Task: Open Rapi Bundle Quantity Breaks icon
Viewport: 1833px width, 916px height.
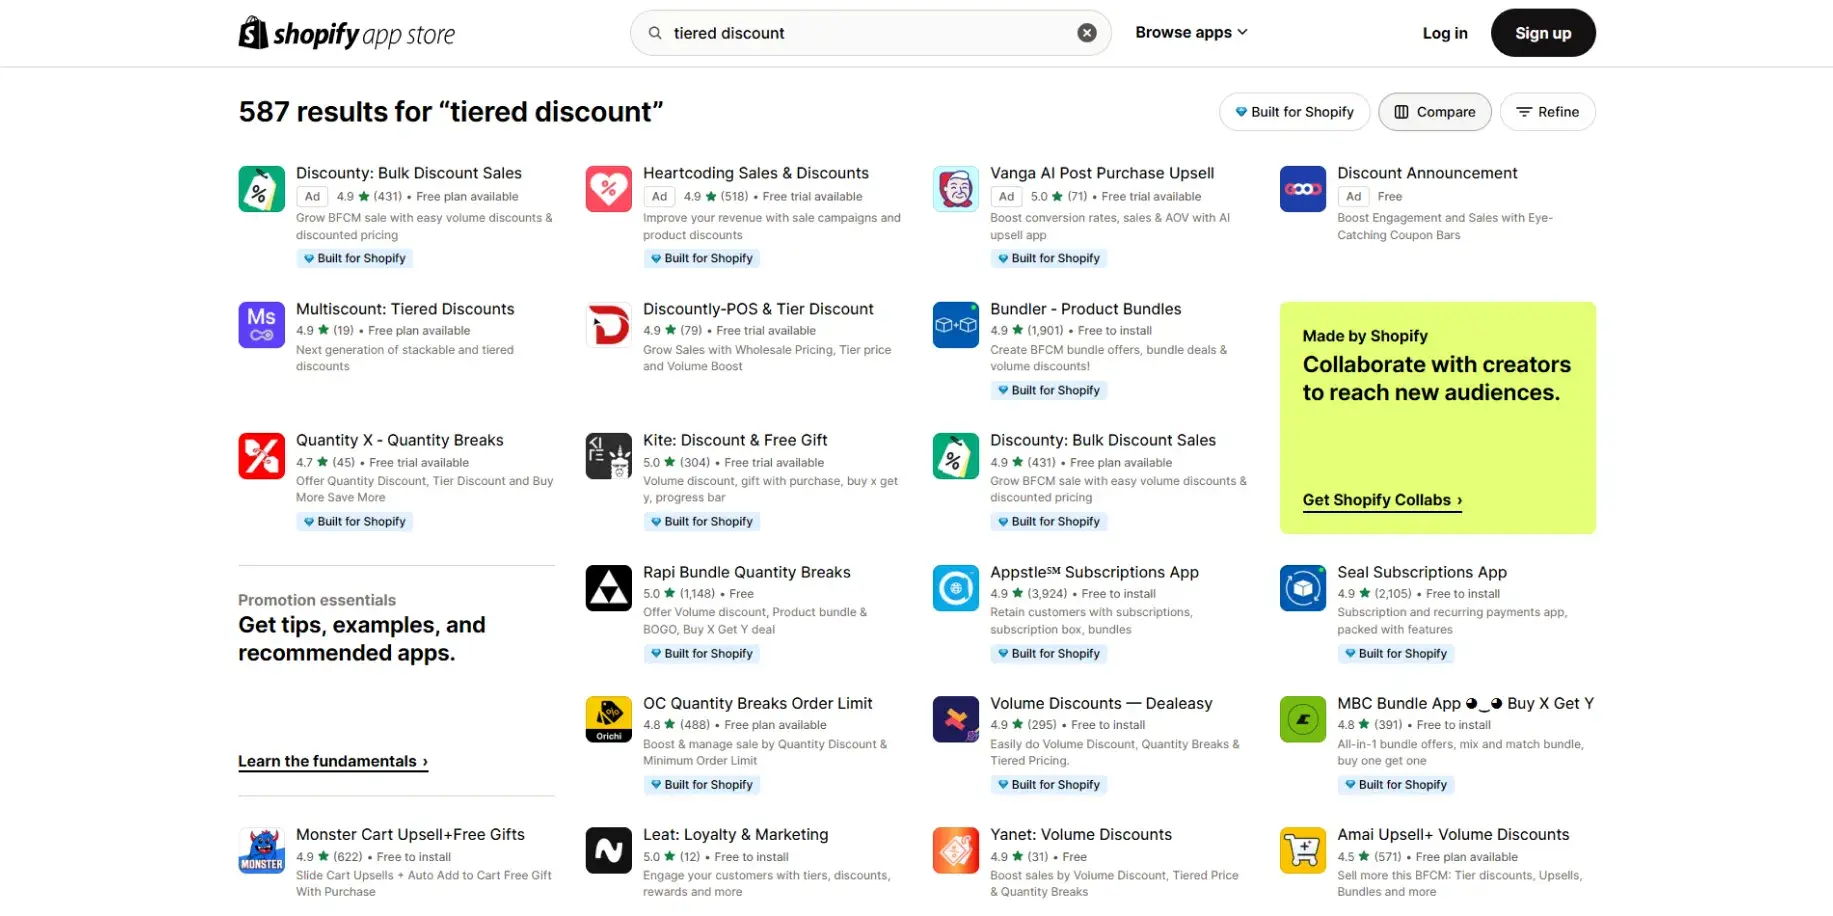Action: click(608, 588)
